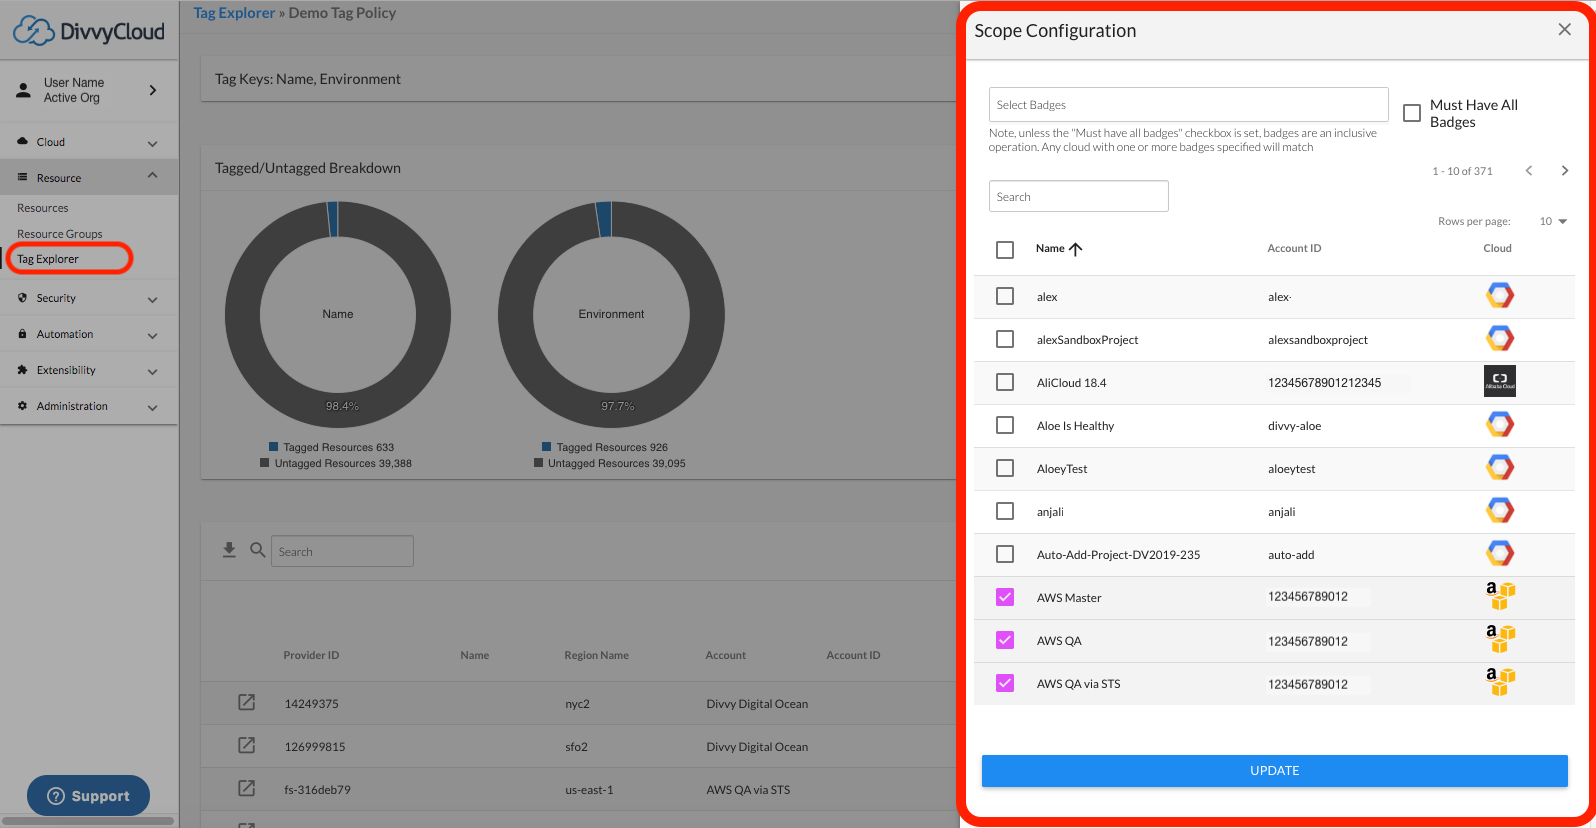
Task: Enable Must Have All Badges checkbox
Action: [1412, 113]
